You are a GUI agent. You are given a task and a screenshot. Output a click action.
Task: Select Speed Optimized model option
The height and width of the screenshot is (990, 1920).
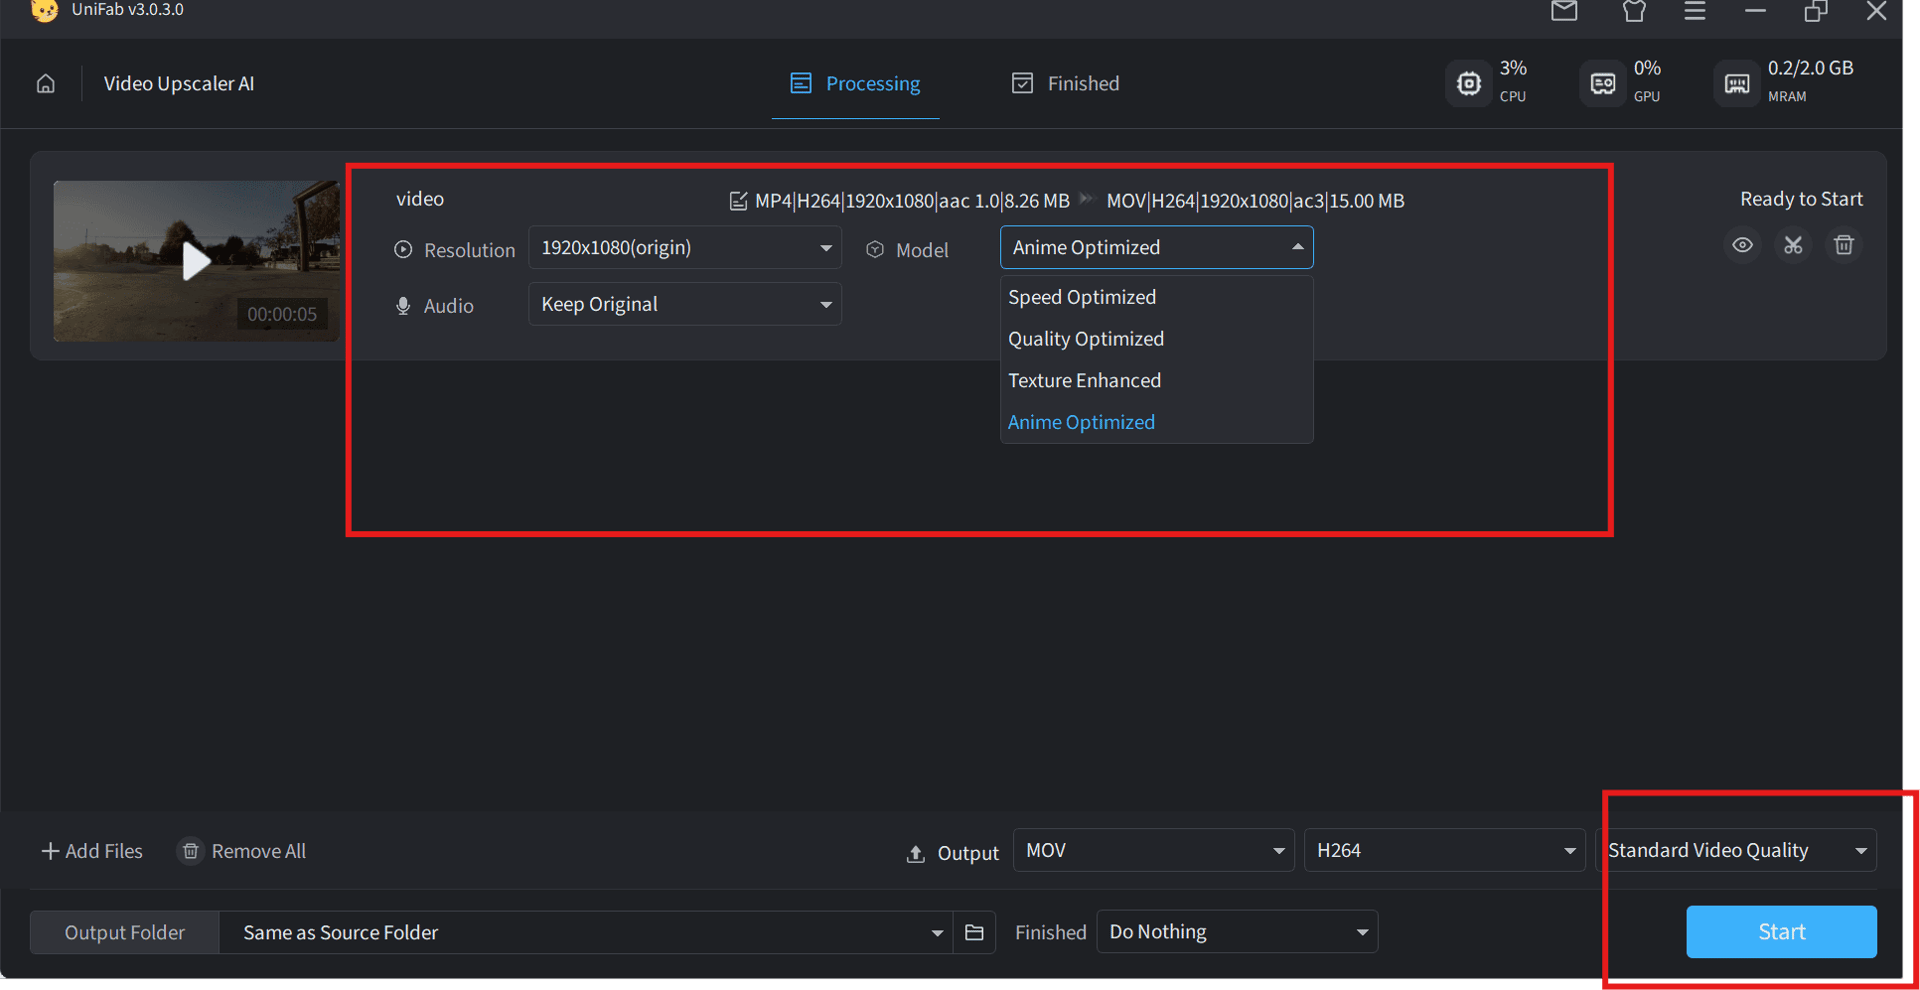pyautogui.click(x=1082, y=298)
